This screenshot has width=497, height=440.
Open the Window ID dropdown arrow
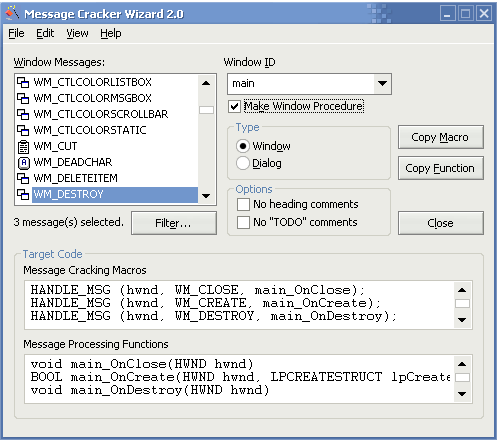coord(382,84)
